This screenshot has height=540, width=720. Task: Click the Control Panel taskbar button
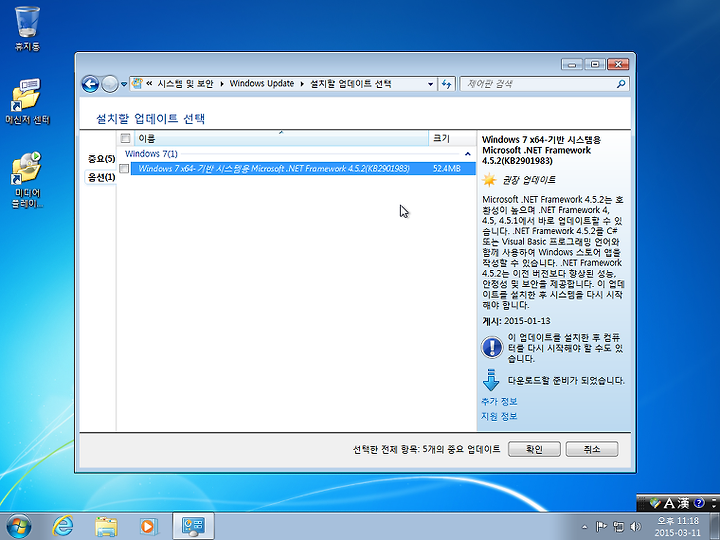(193, 526)
